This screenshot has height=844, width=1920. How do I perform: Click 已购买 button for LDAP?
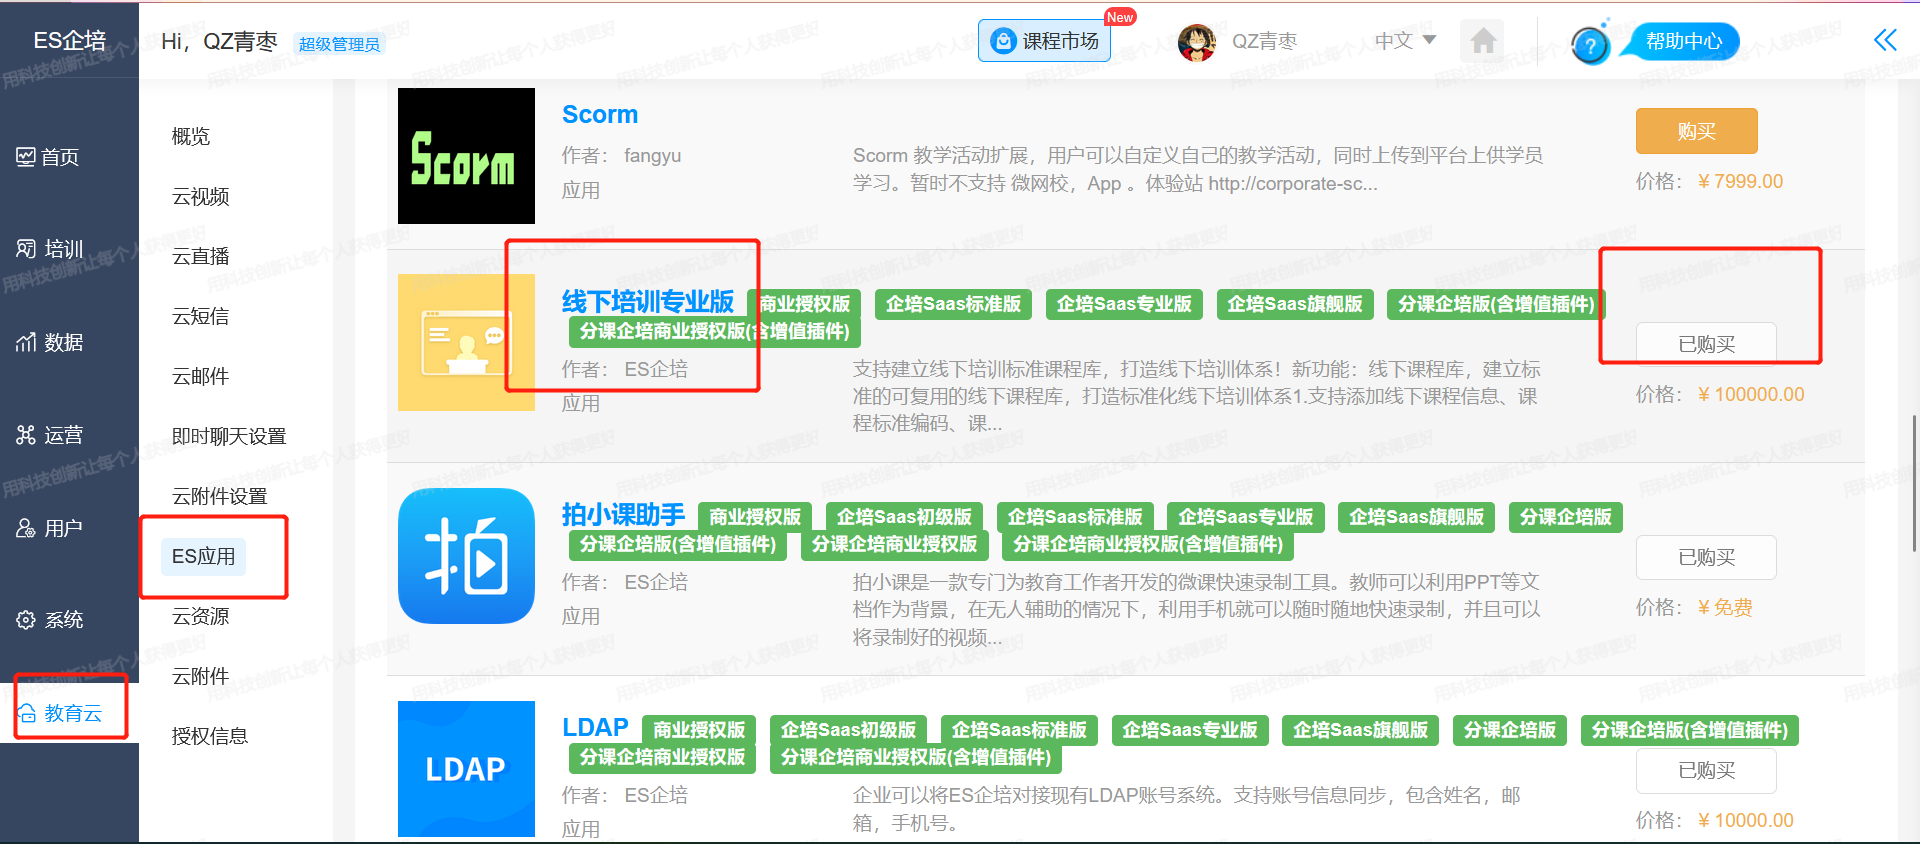coord(1706,770)
